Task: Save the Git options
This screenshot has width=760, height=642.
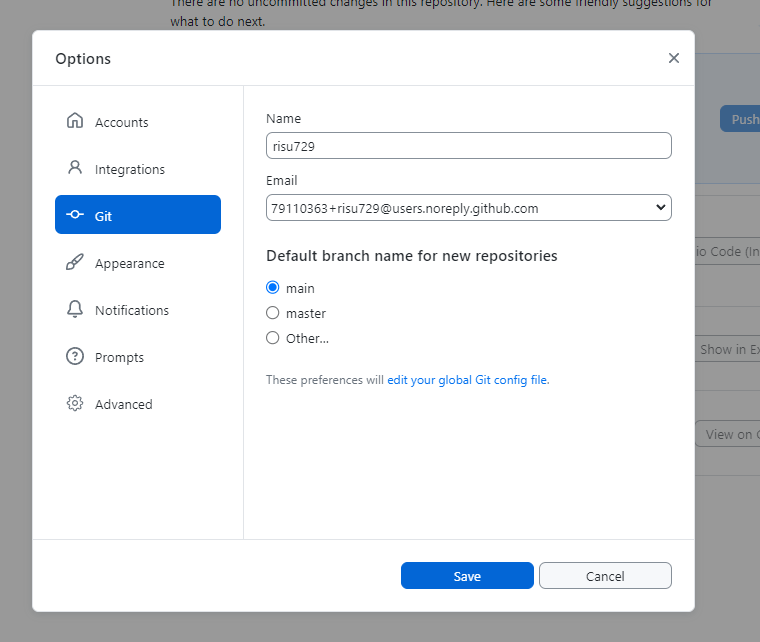Action: [467, 576]
